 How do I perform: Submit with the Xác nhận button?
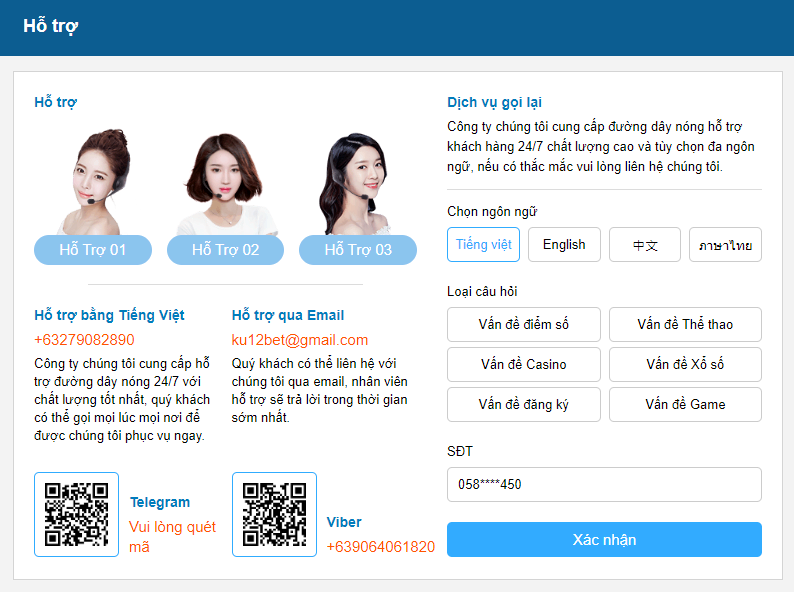[x=604, y=540]
